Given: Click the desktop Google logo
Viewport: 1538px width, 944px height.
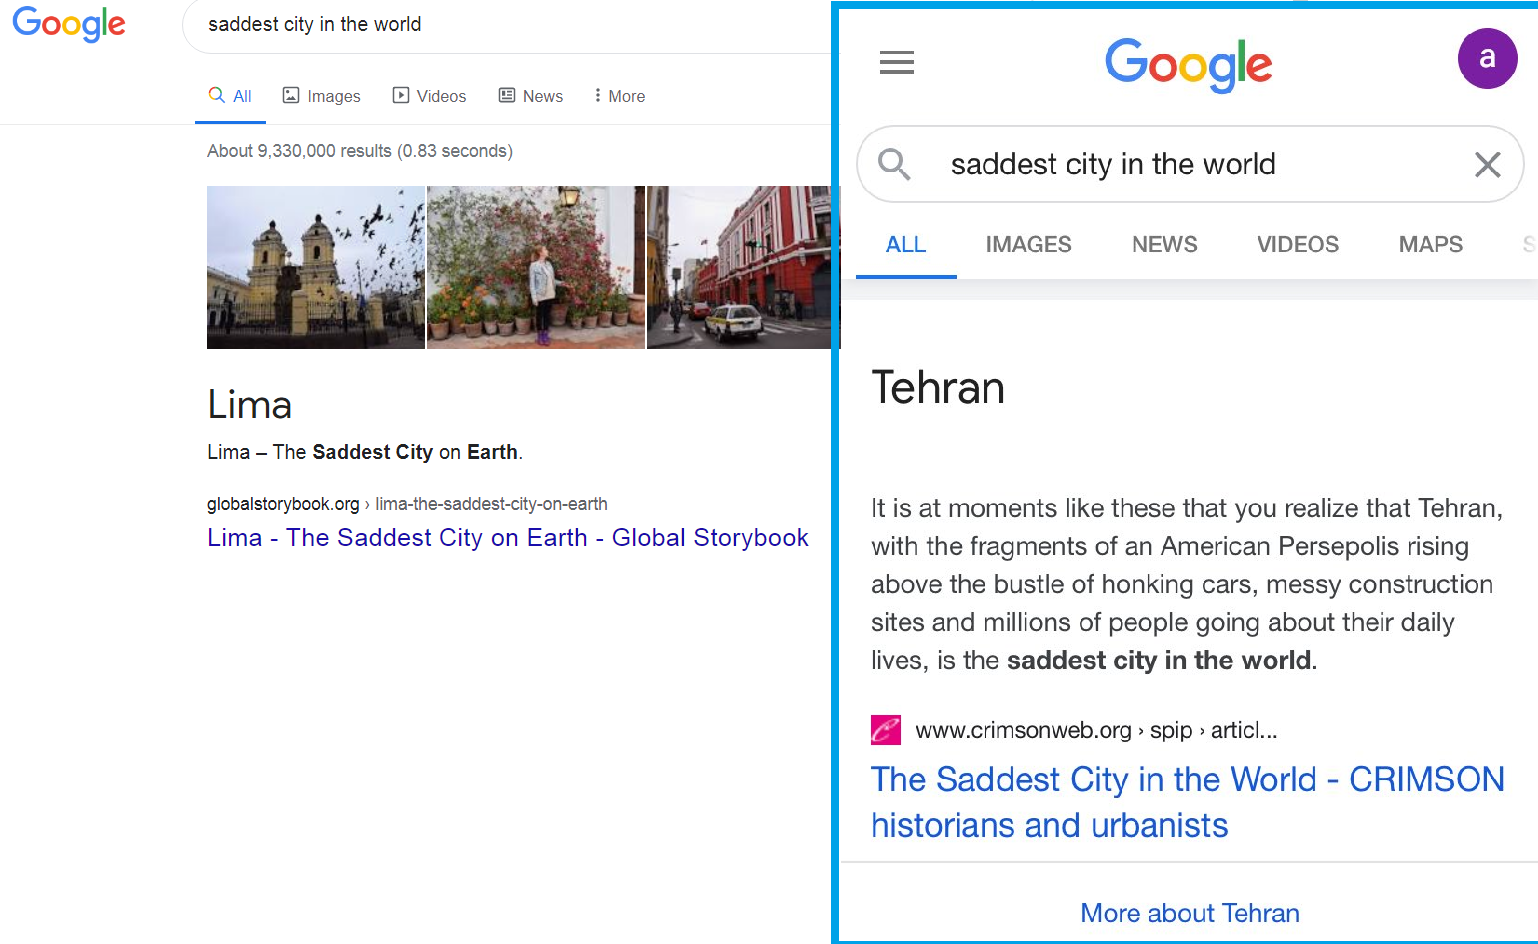Looking at the screenshot, I should pyautogui.click(x=69, y=24).
